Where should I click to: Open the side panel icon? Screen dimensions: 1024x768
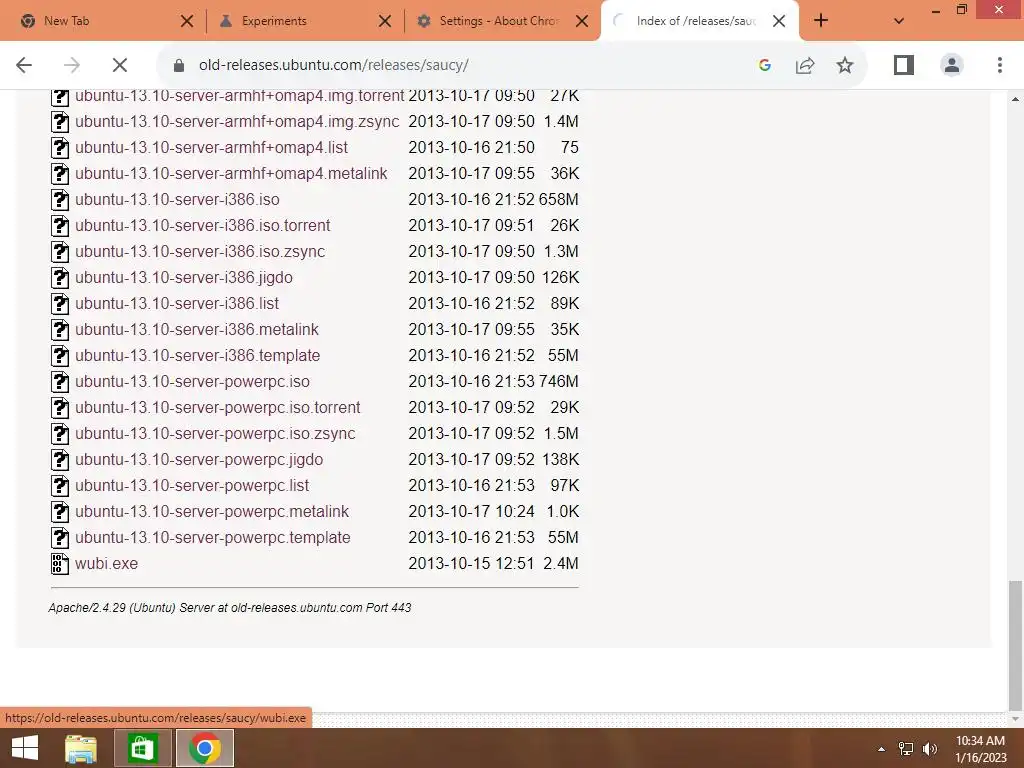(904, 65)
